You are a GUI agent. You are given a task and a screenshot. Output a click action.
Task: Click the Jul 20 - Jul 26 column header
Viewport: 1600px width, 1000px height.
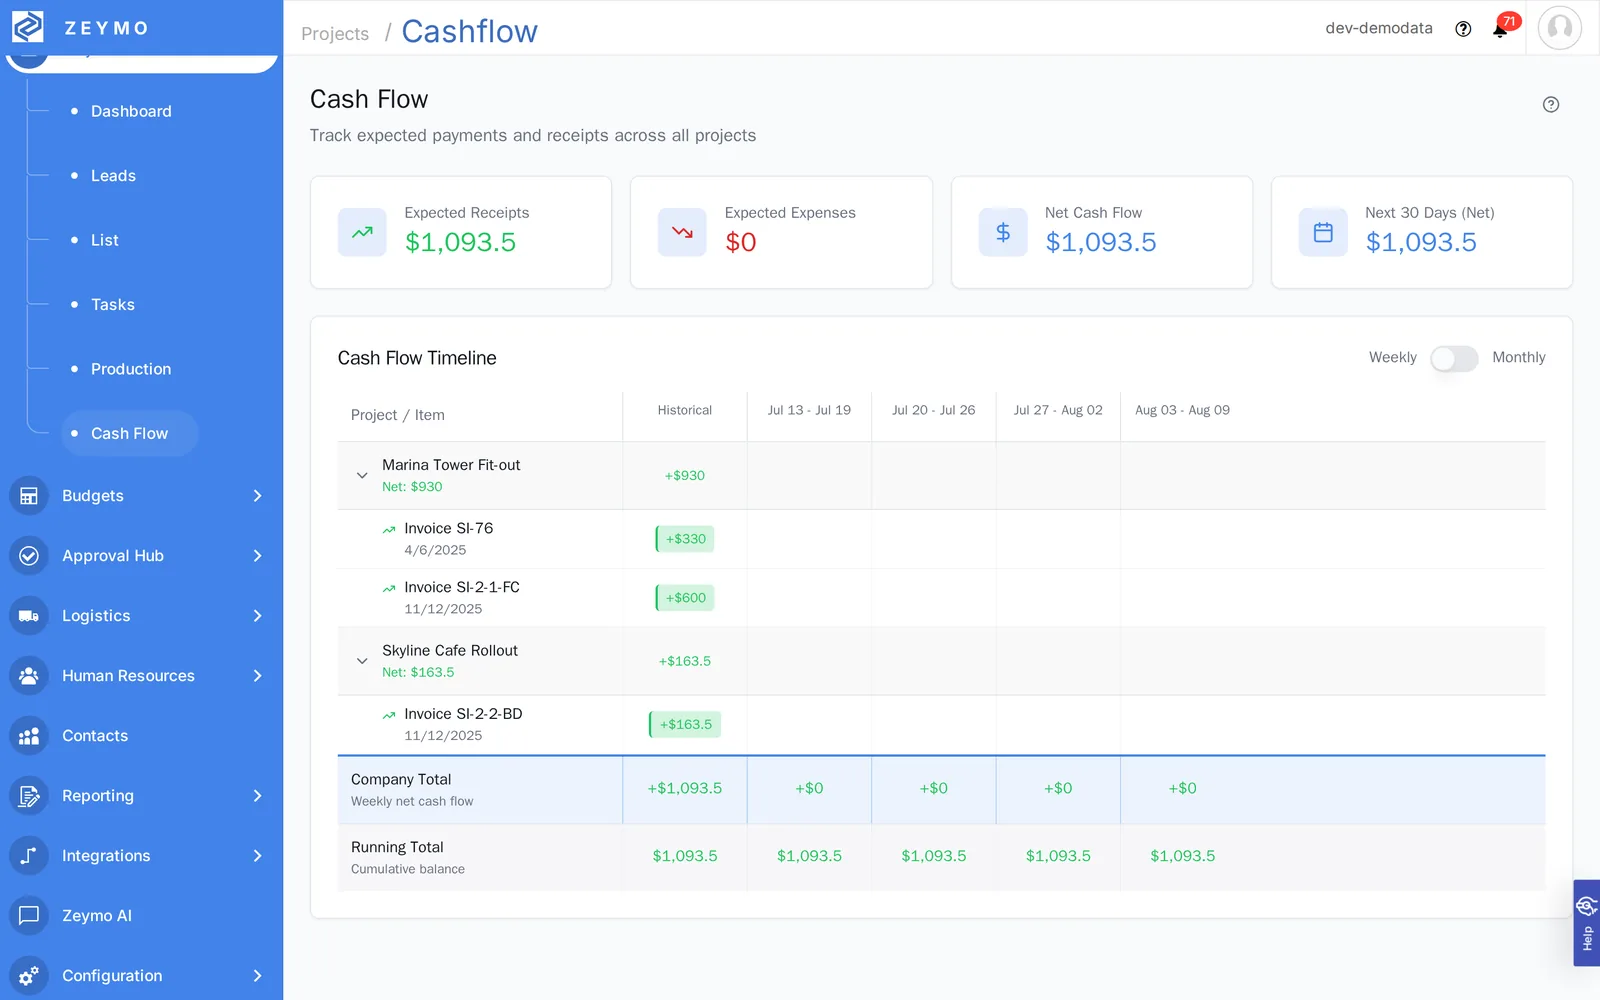point(933,410)
